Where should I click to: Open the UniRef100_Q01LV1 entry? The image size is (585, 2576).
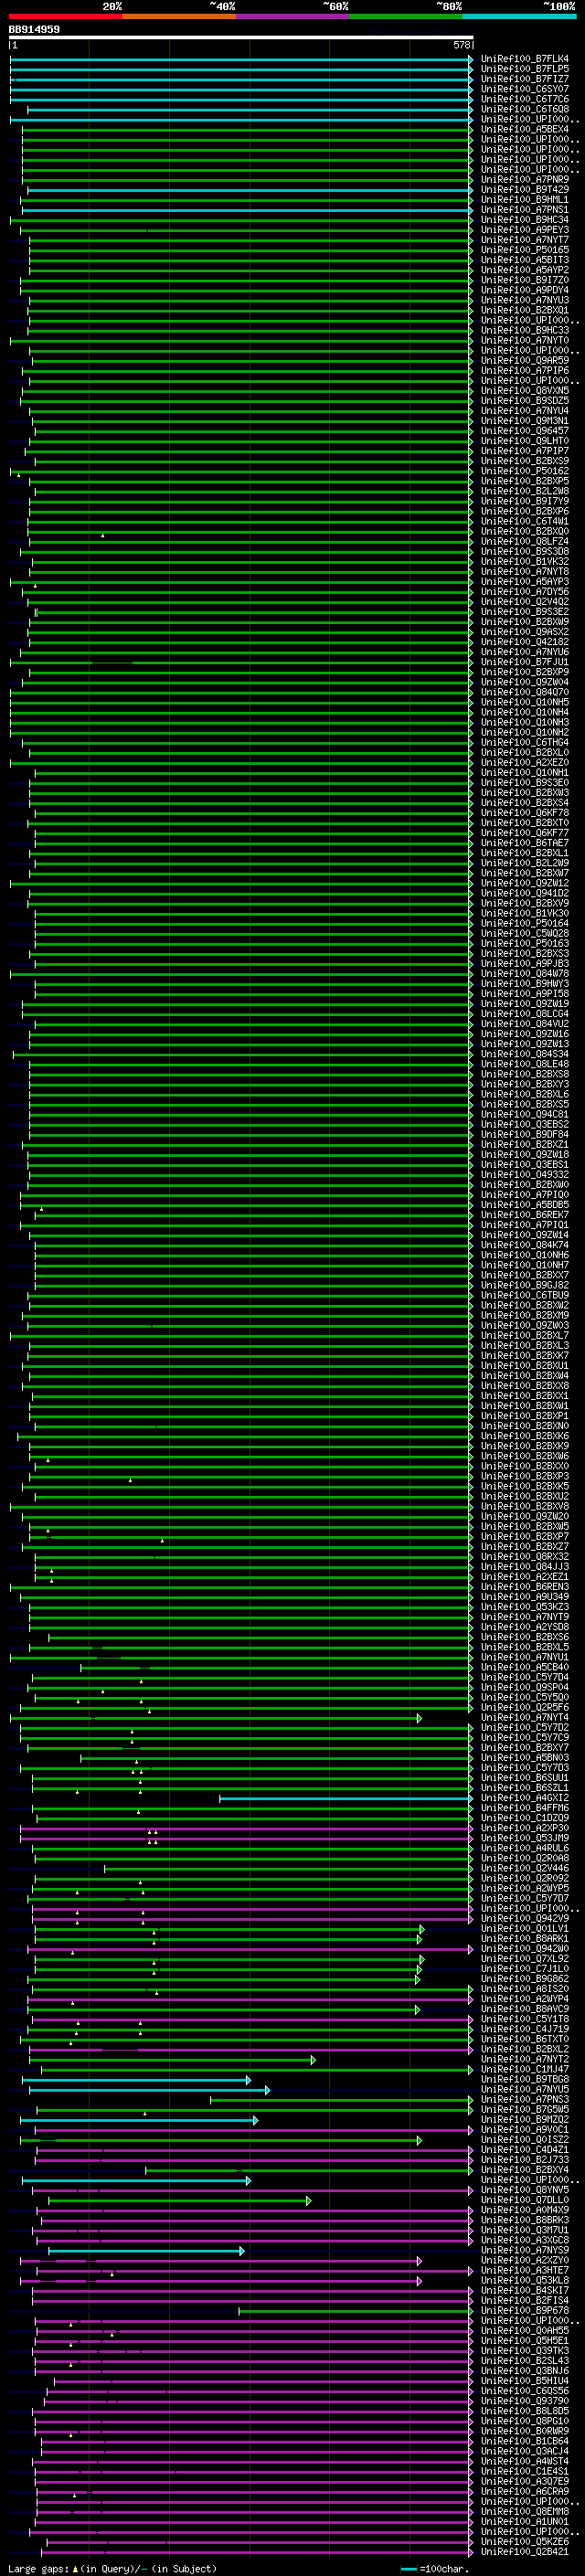(x=525, y=1929)
